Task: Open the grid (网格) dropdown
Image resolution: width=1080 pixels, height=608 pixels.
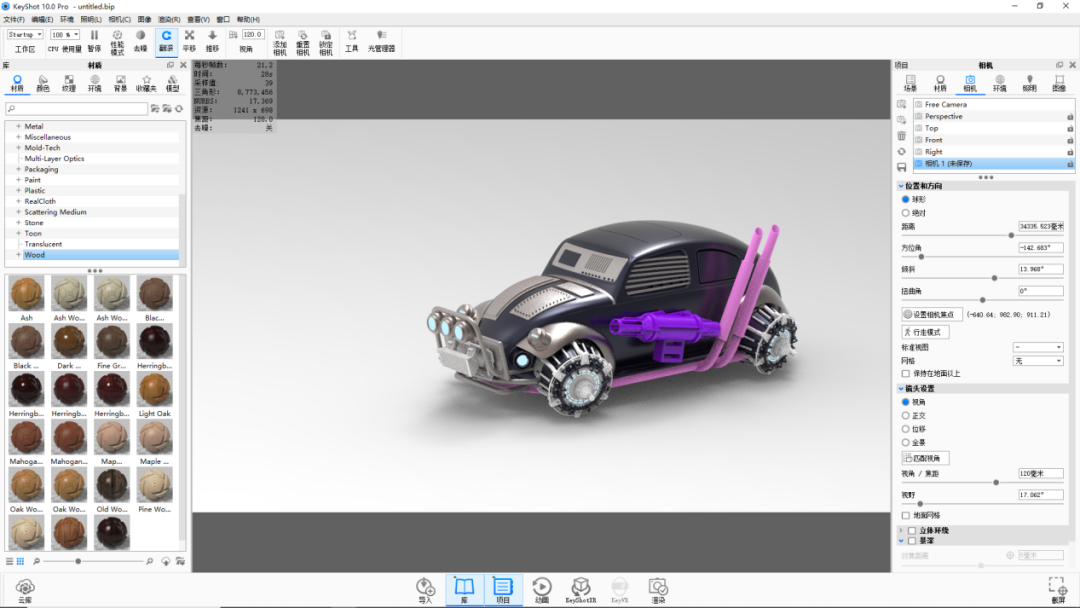Action: point(1038,361)
